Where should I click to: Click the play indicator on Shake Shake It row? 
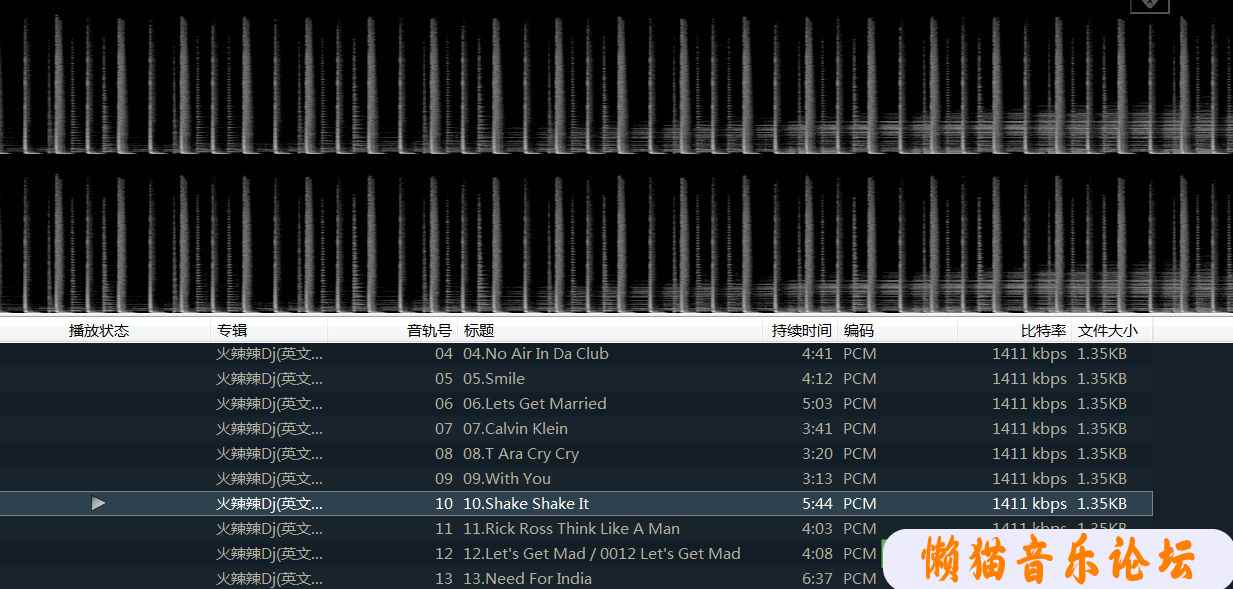tap(98, 503)
